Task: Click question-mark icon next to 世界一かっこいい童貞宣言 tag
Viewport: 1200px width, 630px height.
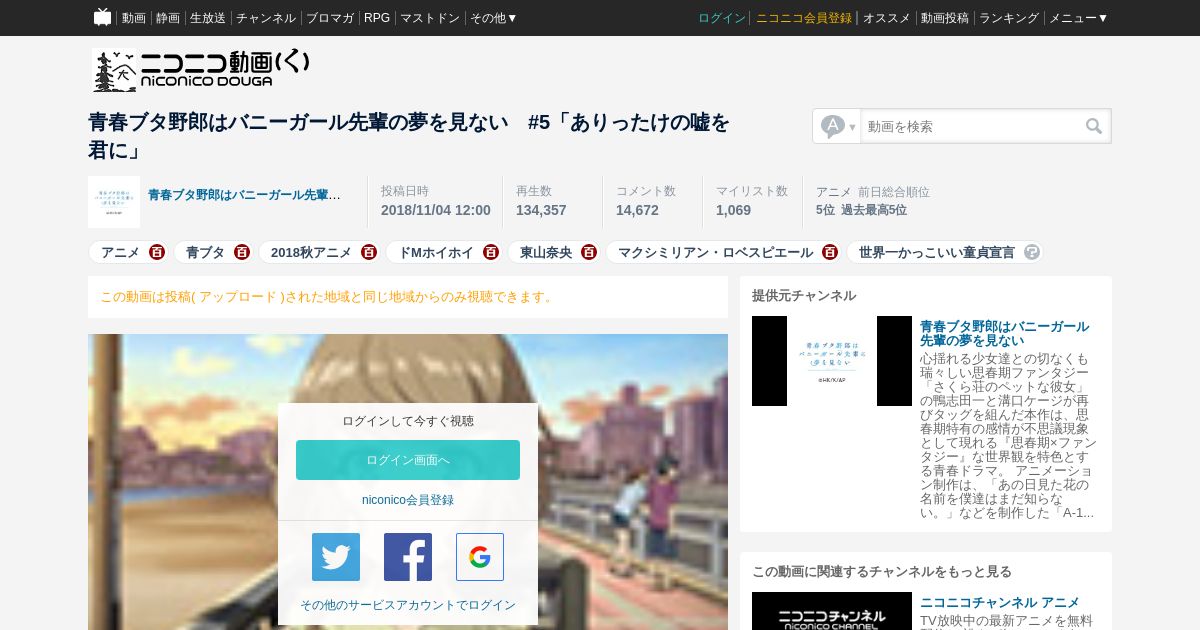Action: [1032, 252]
